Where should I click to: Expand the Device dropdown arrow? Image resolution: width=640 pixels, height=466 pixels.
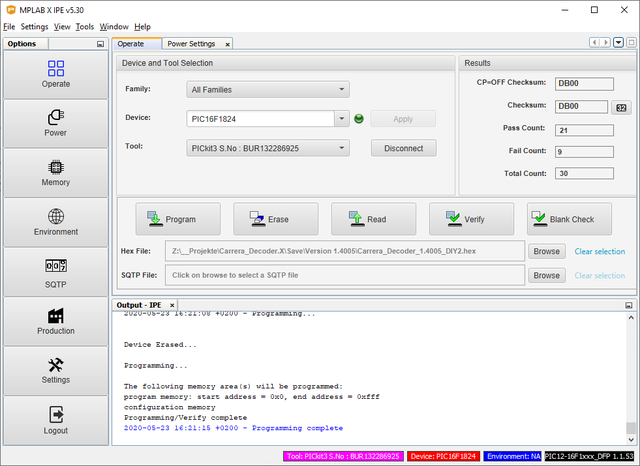[342, 119]
